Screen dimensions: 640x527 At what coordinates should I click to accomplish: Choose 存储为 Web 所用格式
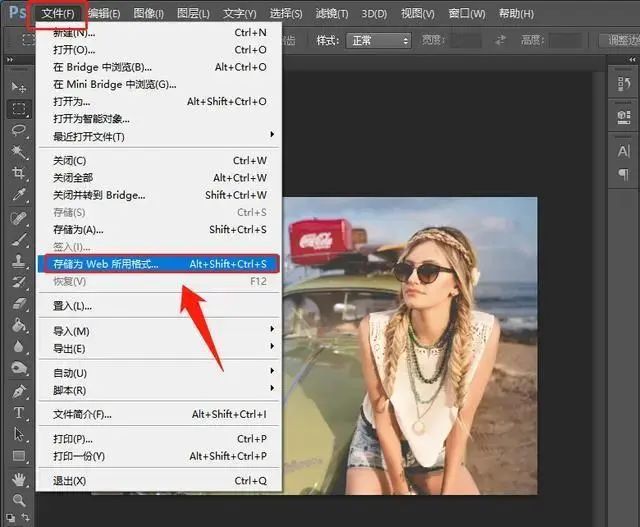click(x=158, y=264)
